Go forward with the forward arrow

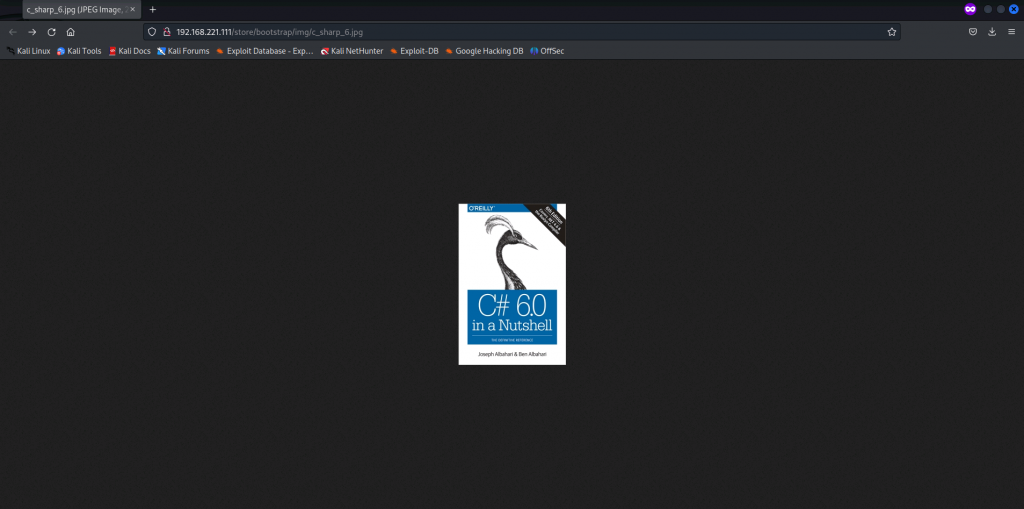[x=32, y=31]
